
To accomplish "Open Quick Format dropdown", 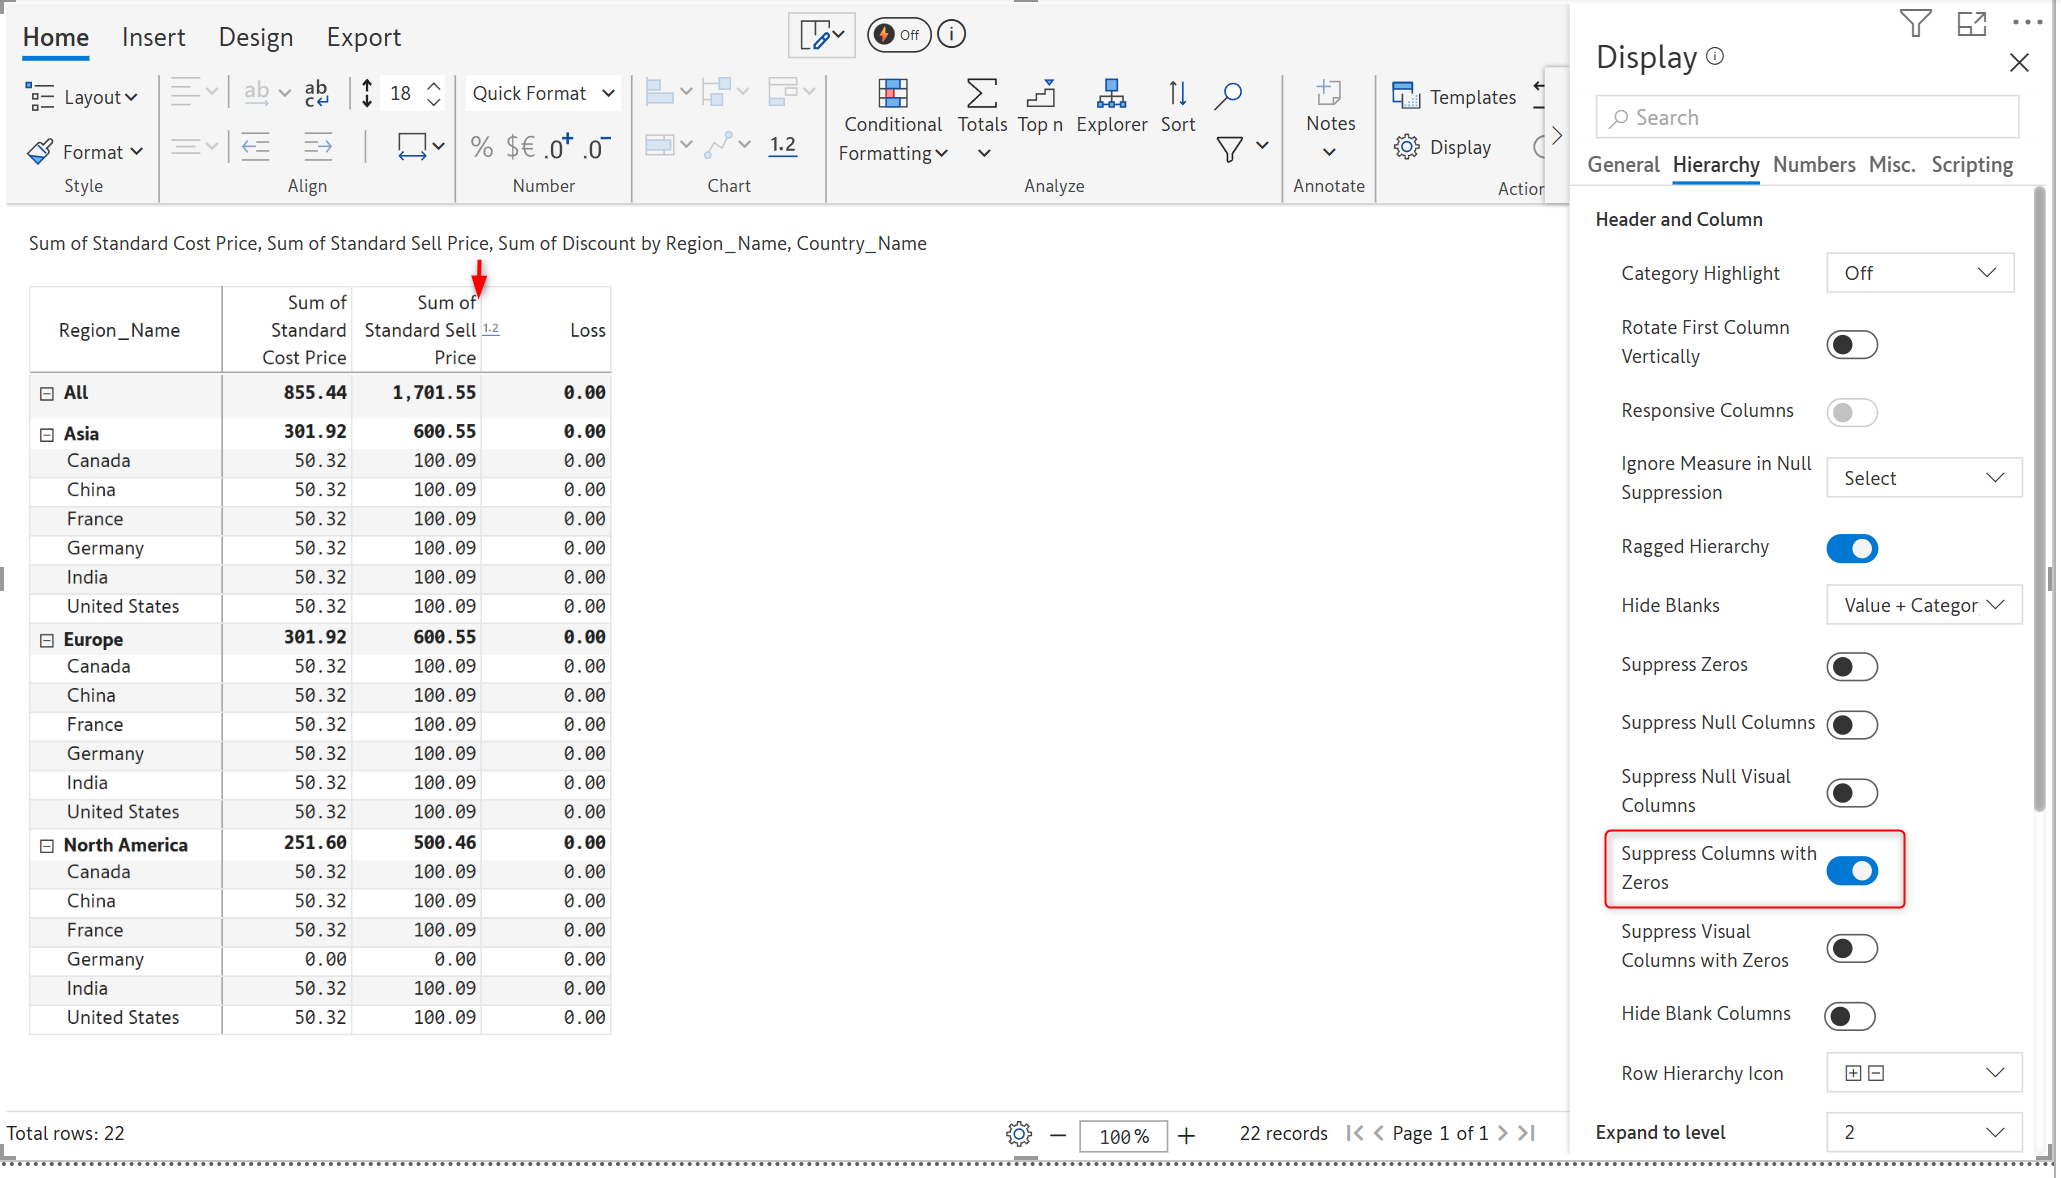I will pos(543,93).
